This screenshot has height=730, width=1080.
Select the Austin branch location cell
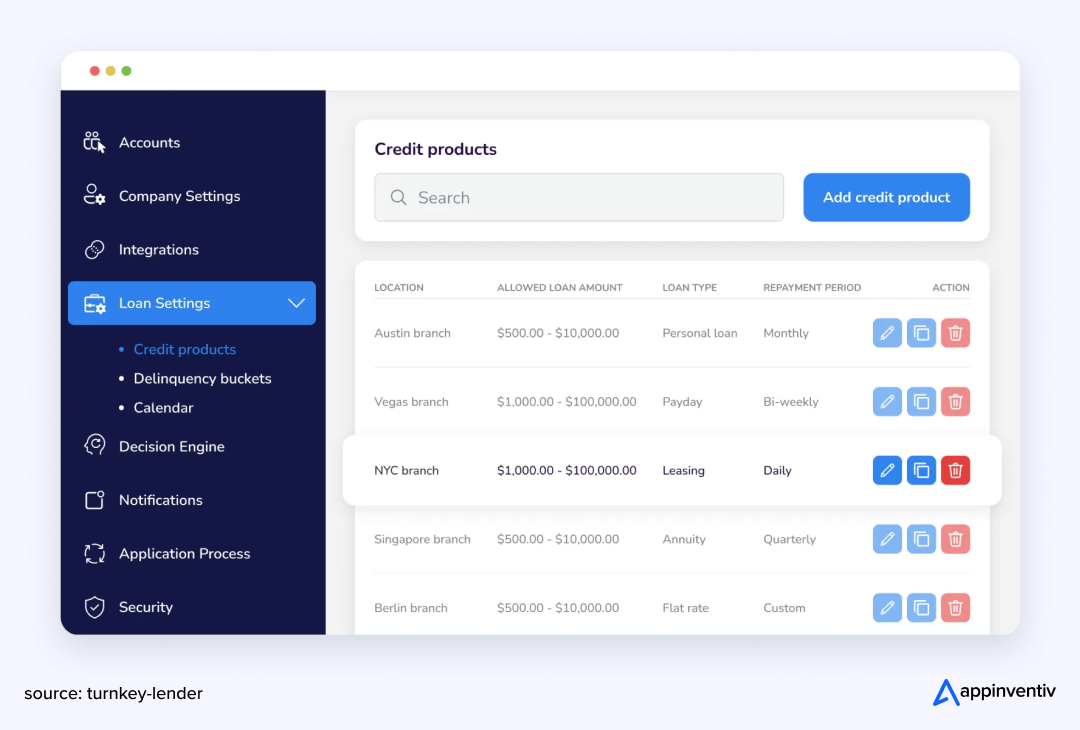(412, 333)
